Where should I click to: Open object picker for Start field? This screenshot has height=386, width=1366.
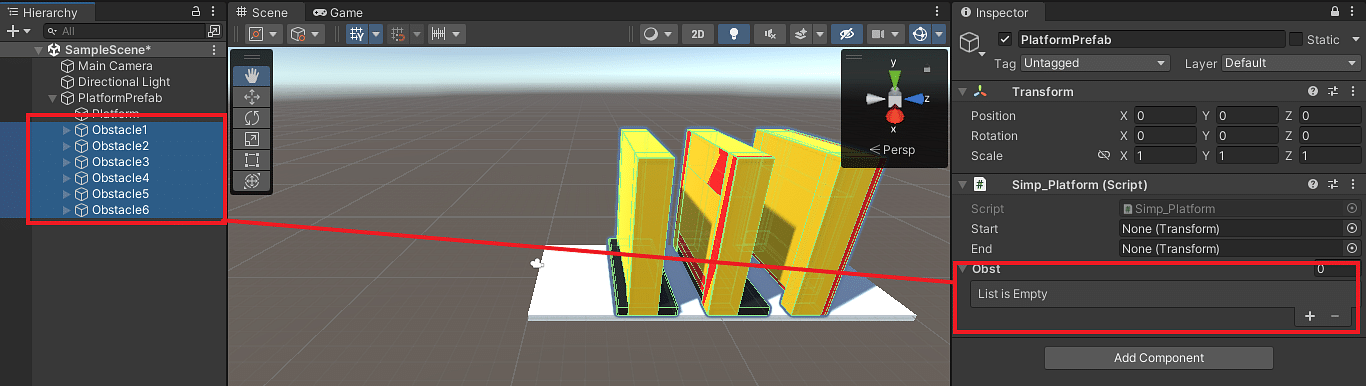1352,229
